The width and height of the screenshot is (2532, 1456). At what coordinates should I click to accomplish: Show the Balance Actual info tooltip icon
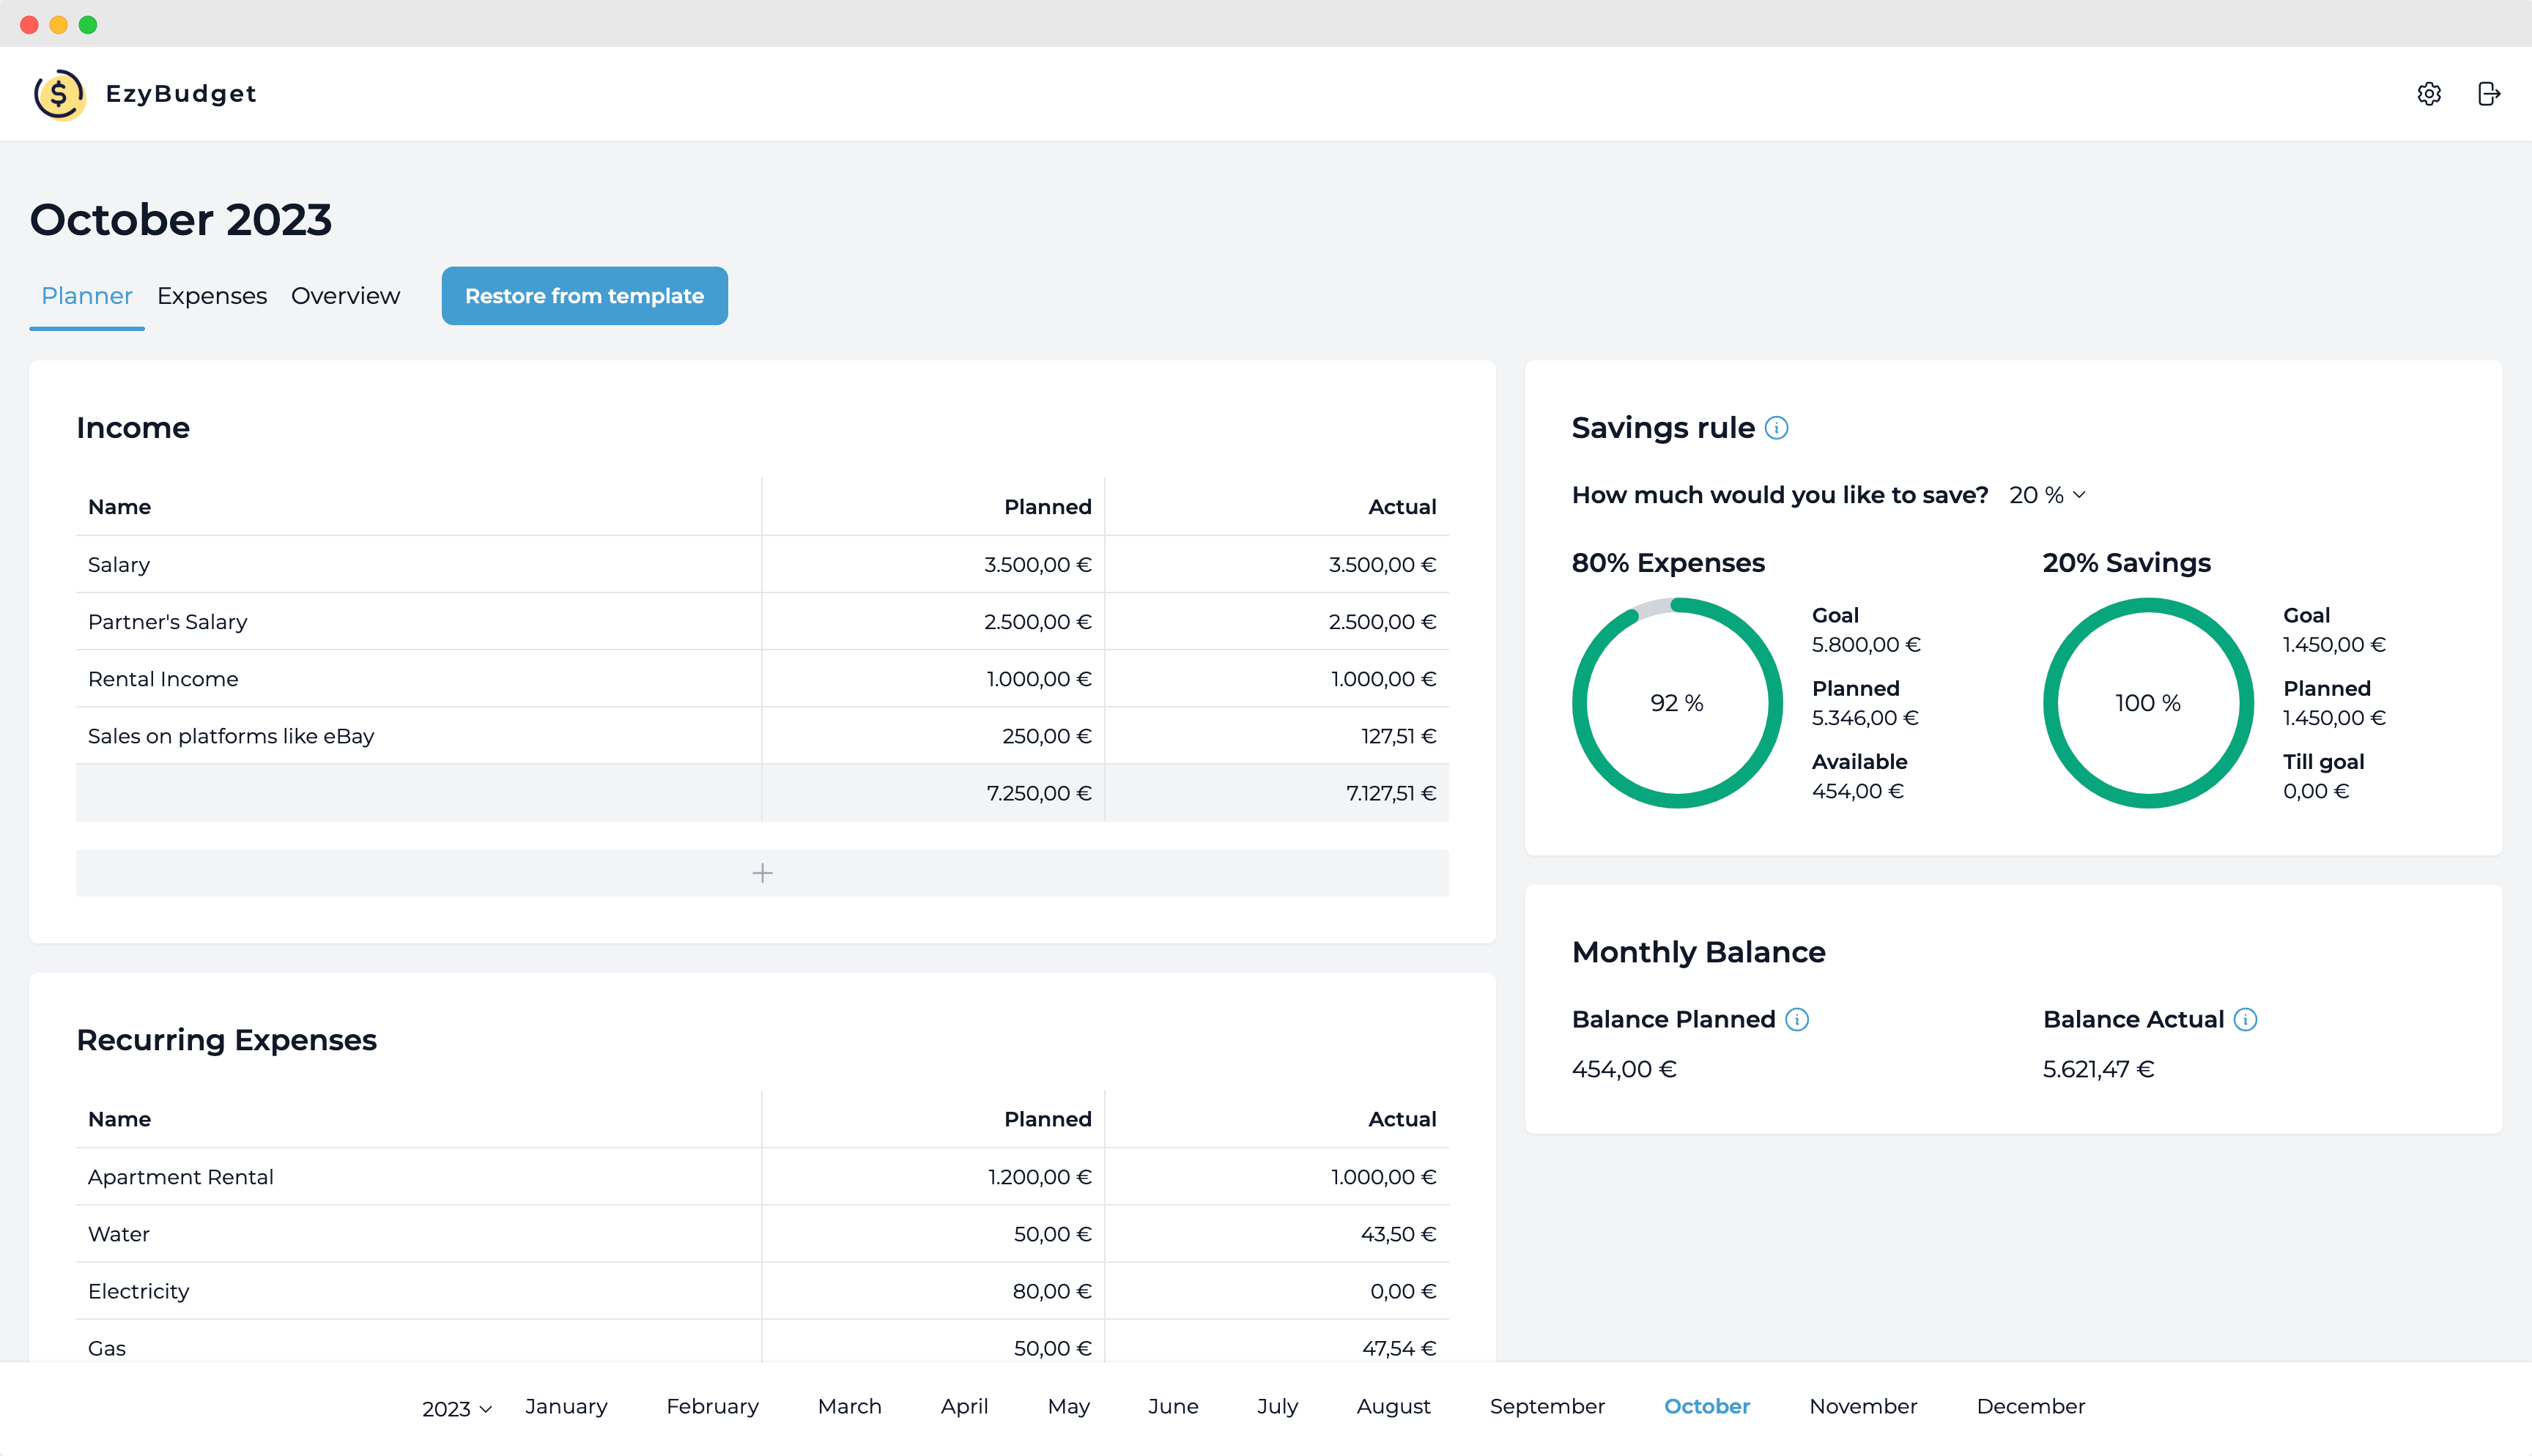pos(2245,1019)
